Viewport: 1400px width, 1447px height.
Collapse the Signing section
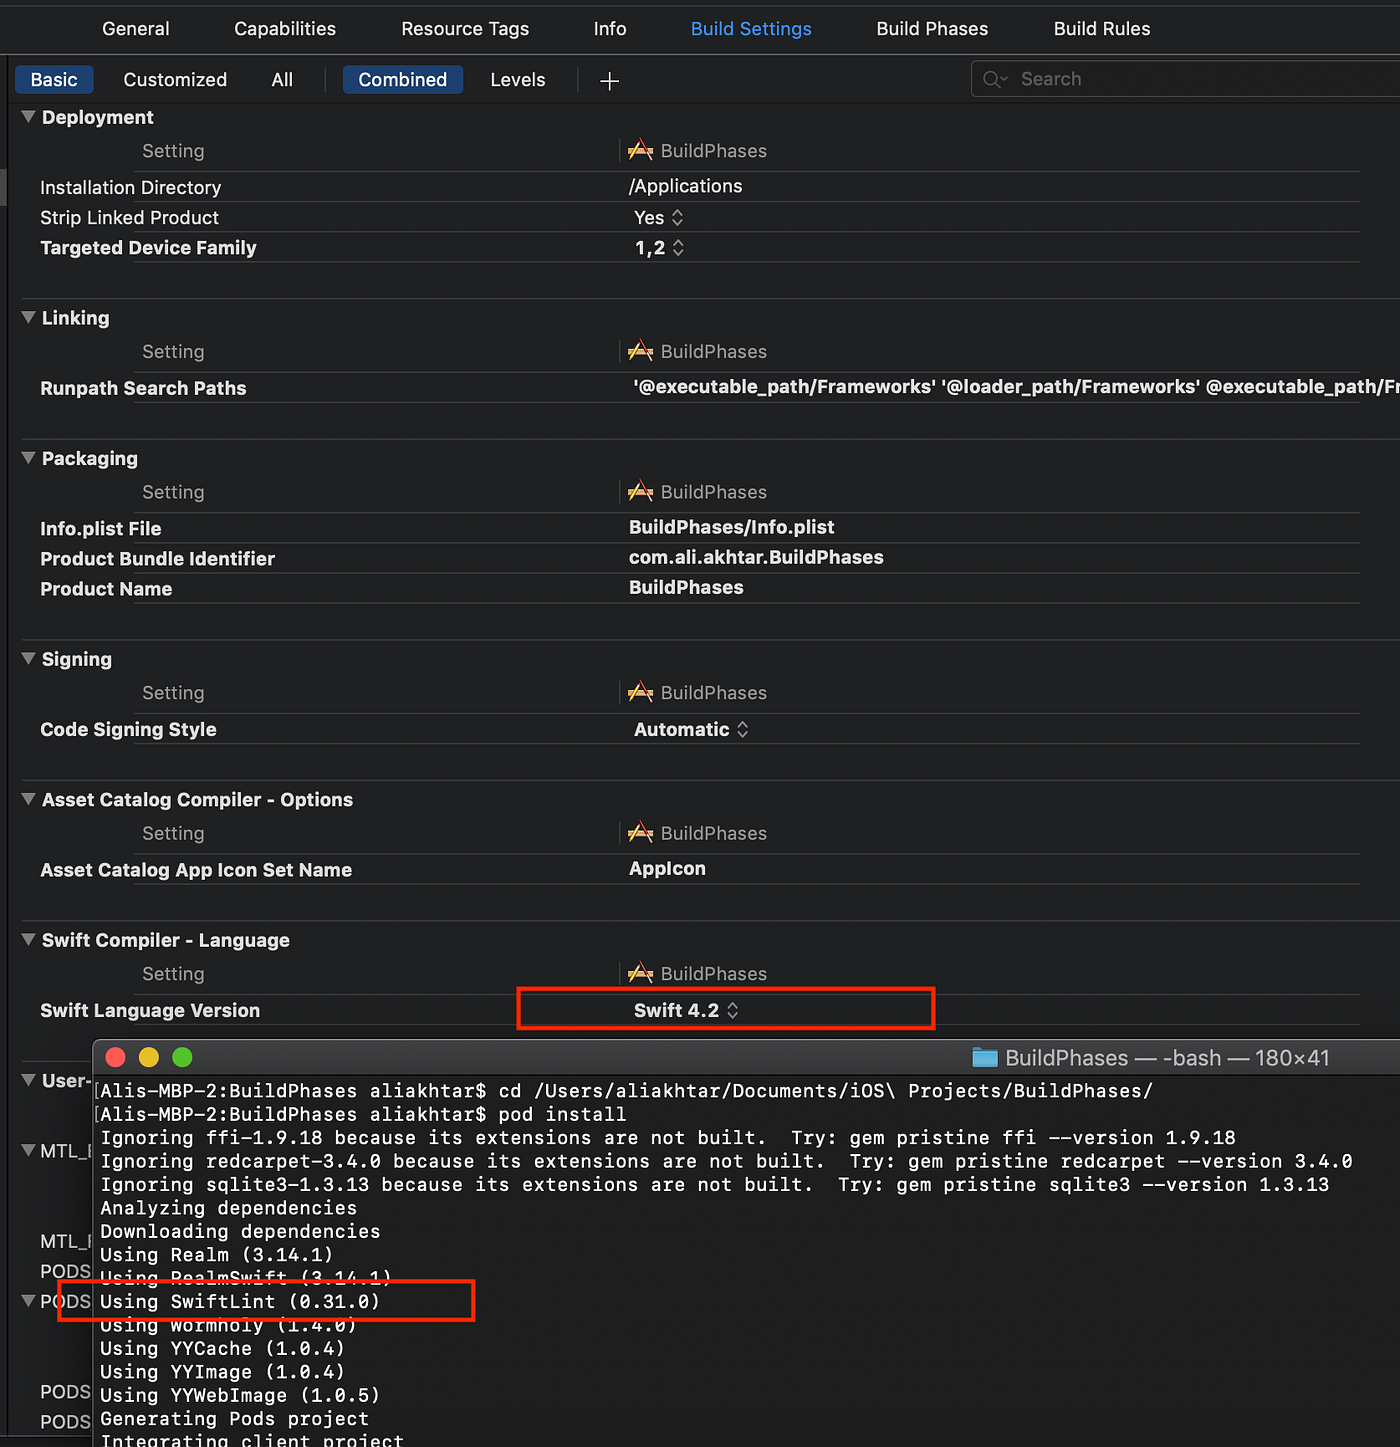[28, 659]
